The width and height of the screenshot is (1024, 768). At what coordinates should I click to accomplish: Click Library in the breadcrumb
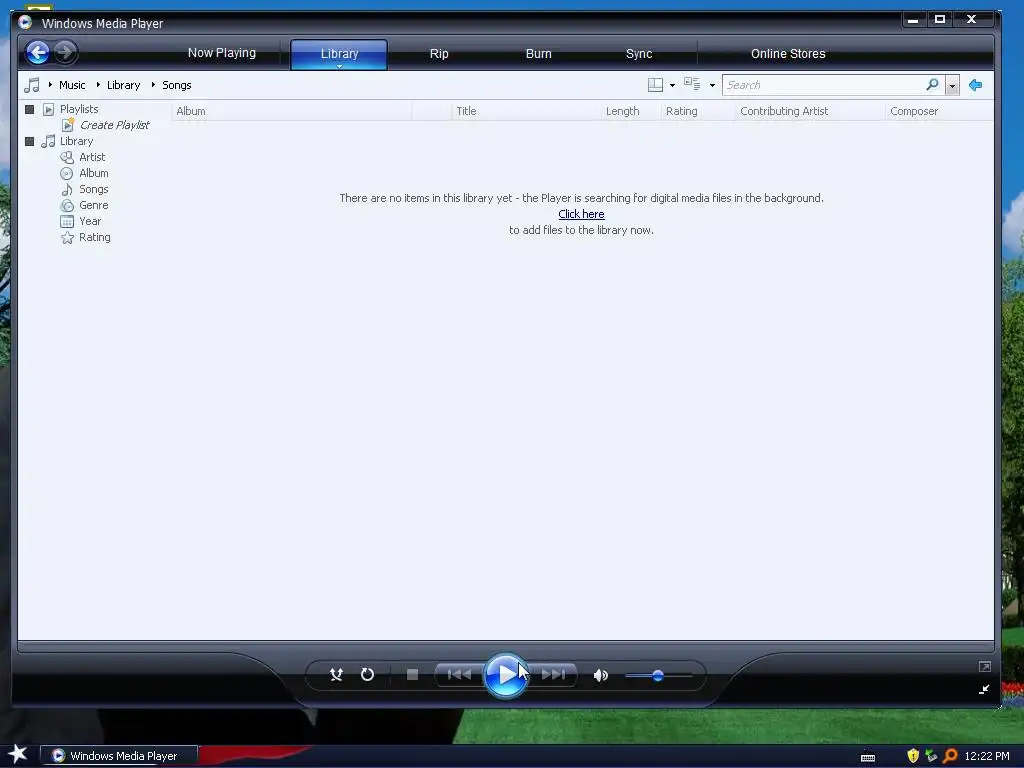123,85
